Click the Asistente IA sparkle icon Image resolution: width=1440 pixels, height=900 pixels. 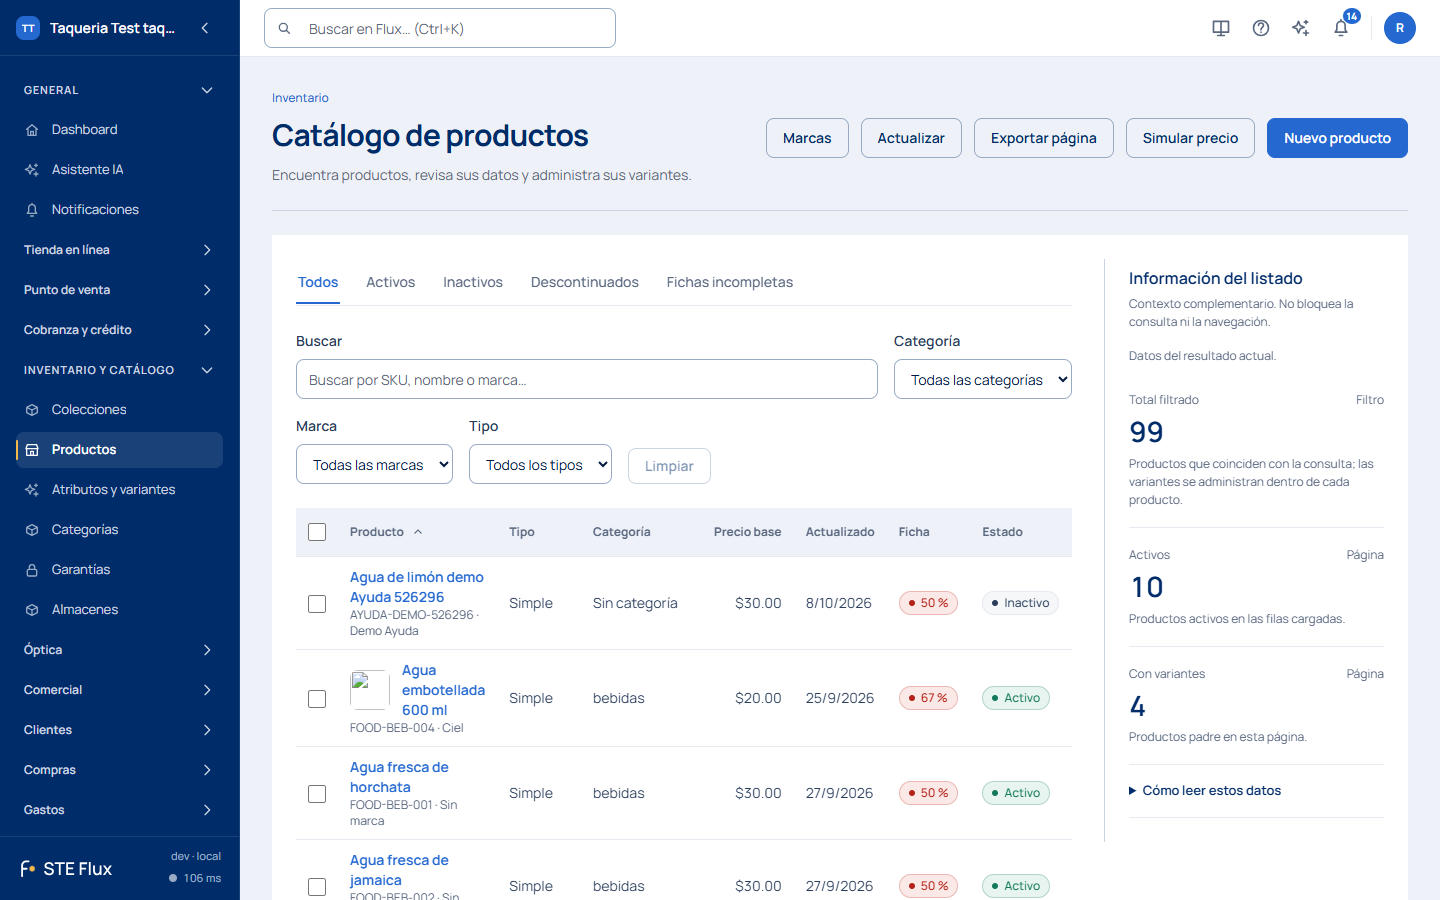[x=32, y=170]
